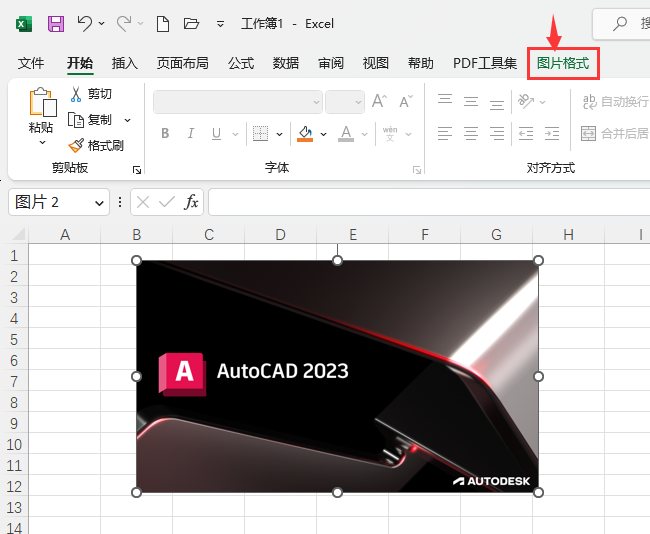Align text to vertical middle
650x534 pixels.
(x=471, y=101)
